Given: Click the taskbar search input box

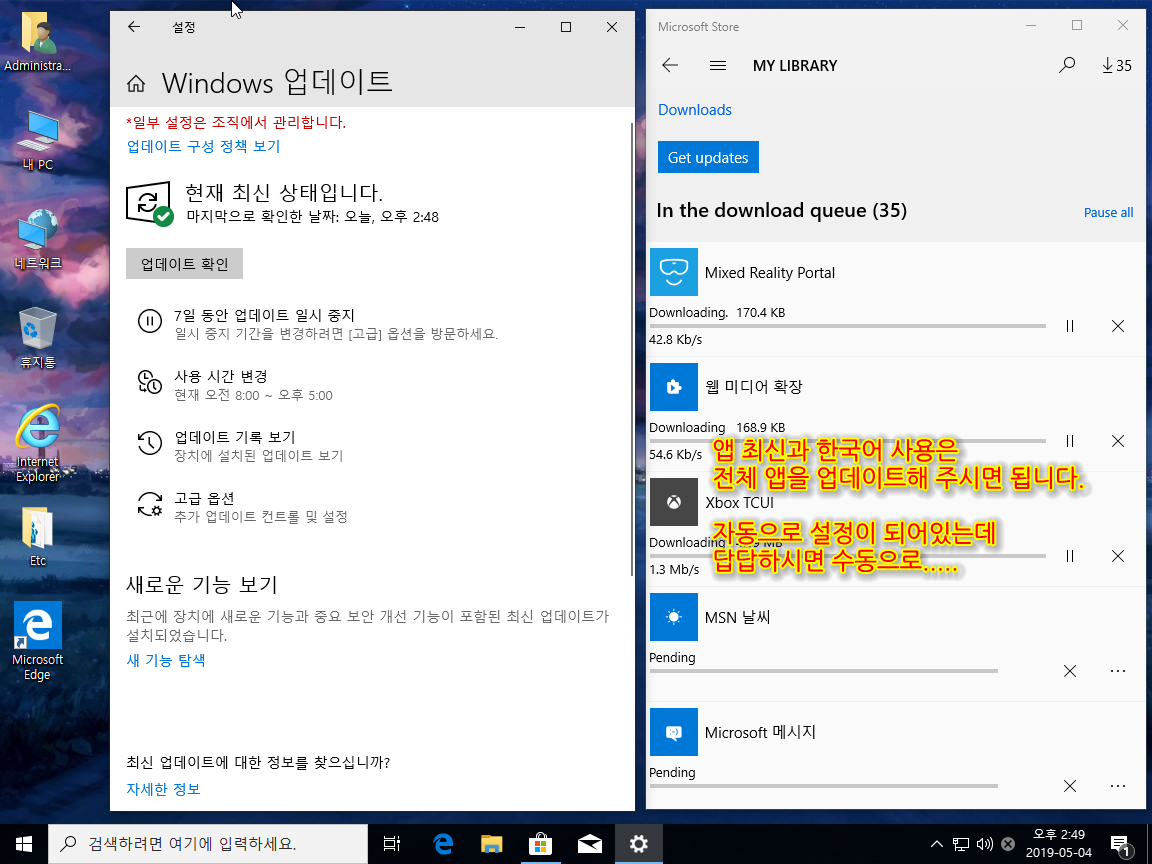Looking at the screenshot, I should [208, 844].
